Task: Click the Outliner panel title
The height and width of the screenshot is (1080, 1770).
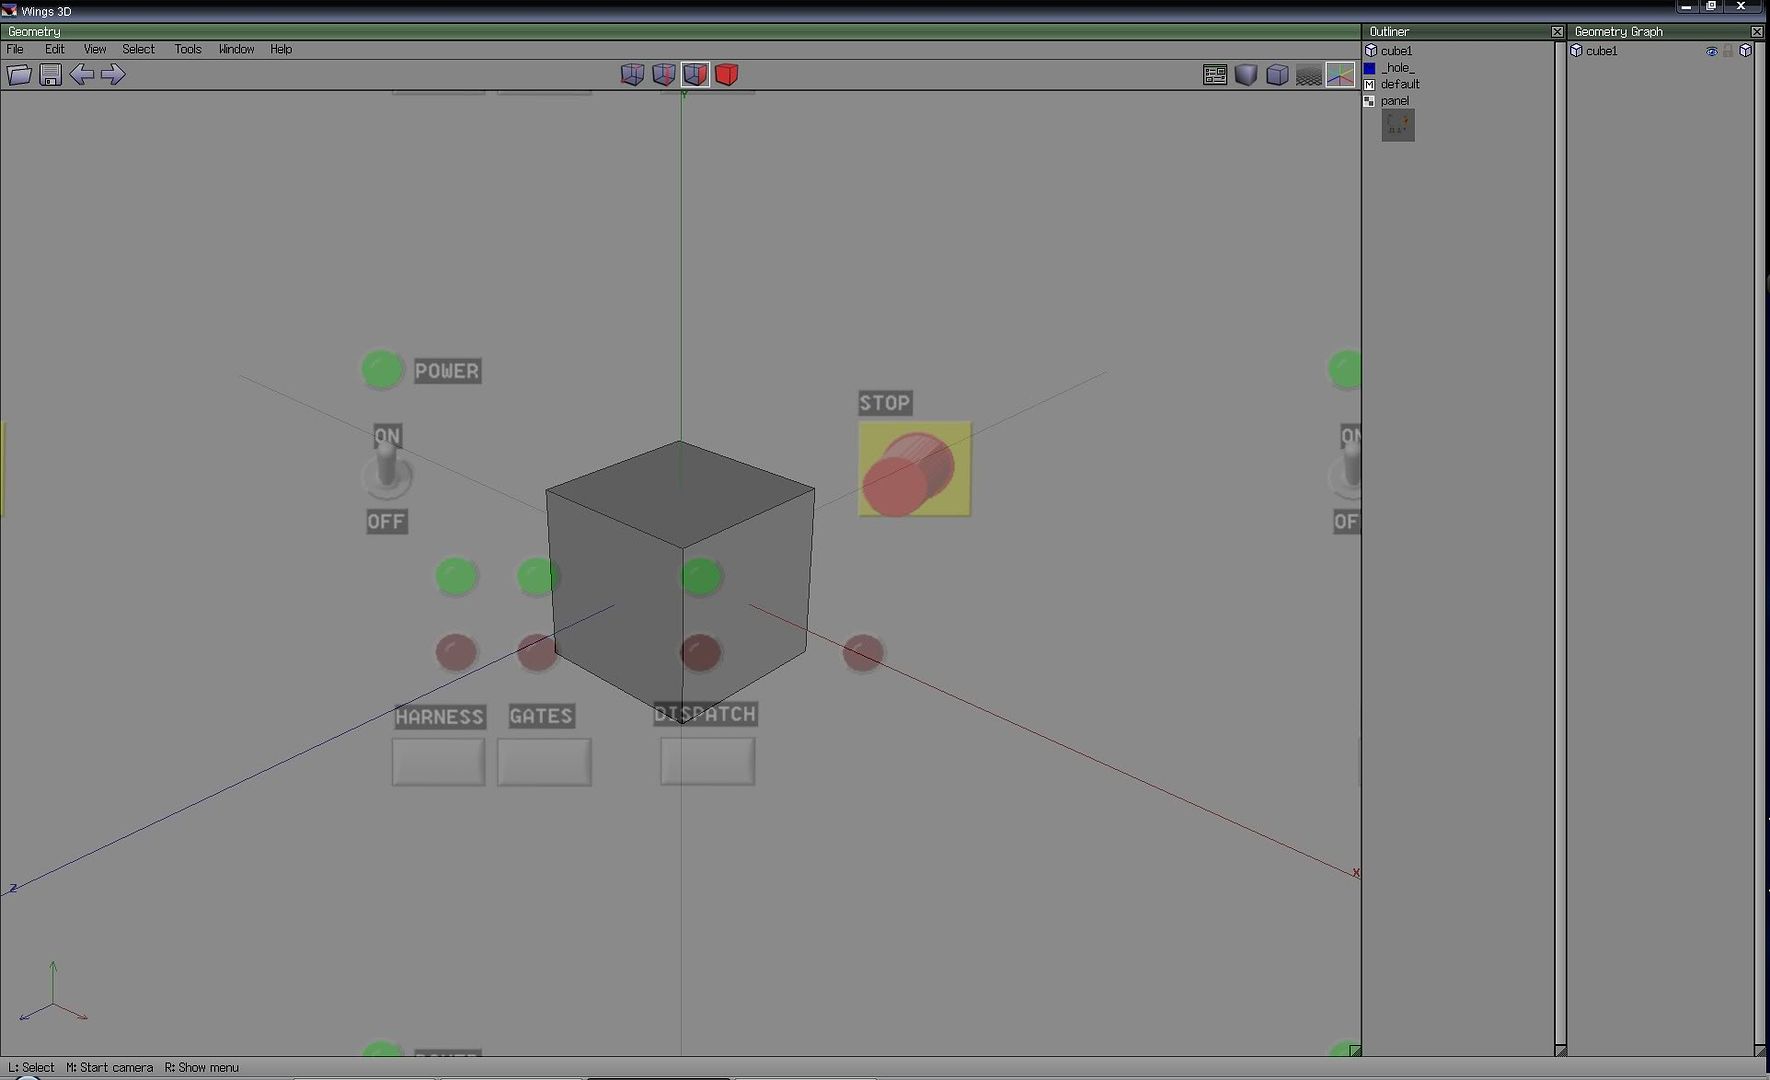Action: click(x=1390, y=32)
